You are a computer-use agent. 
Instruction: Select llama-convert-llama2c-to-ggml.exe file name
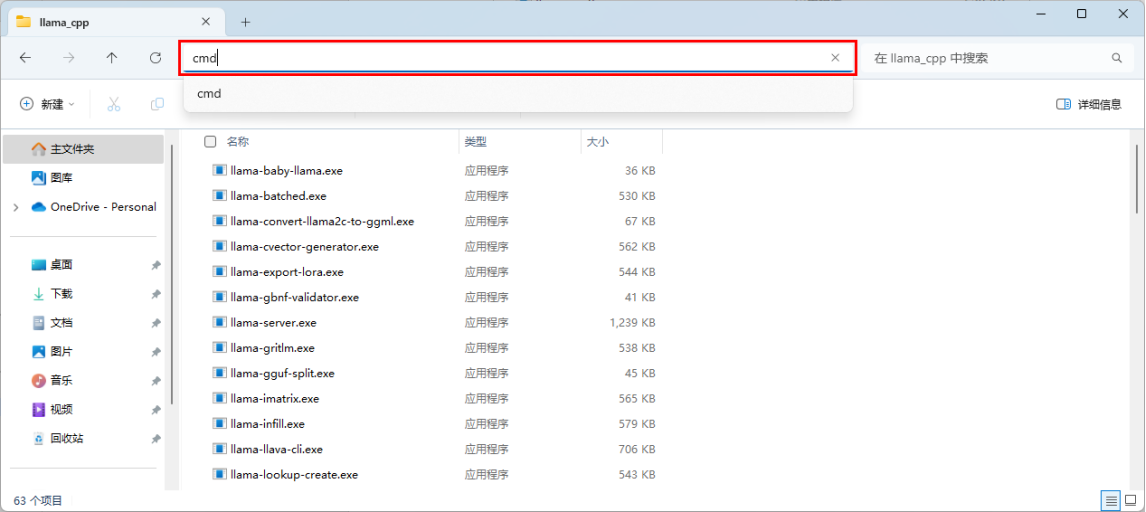point(322,221)
